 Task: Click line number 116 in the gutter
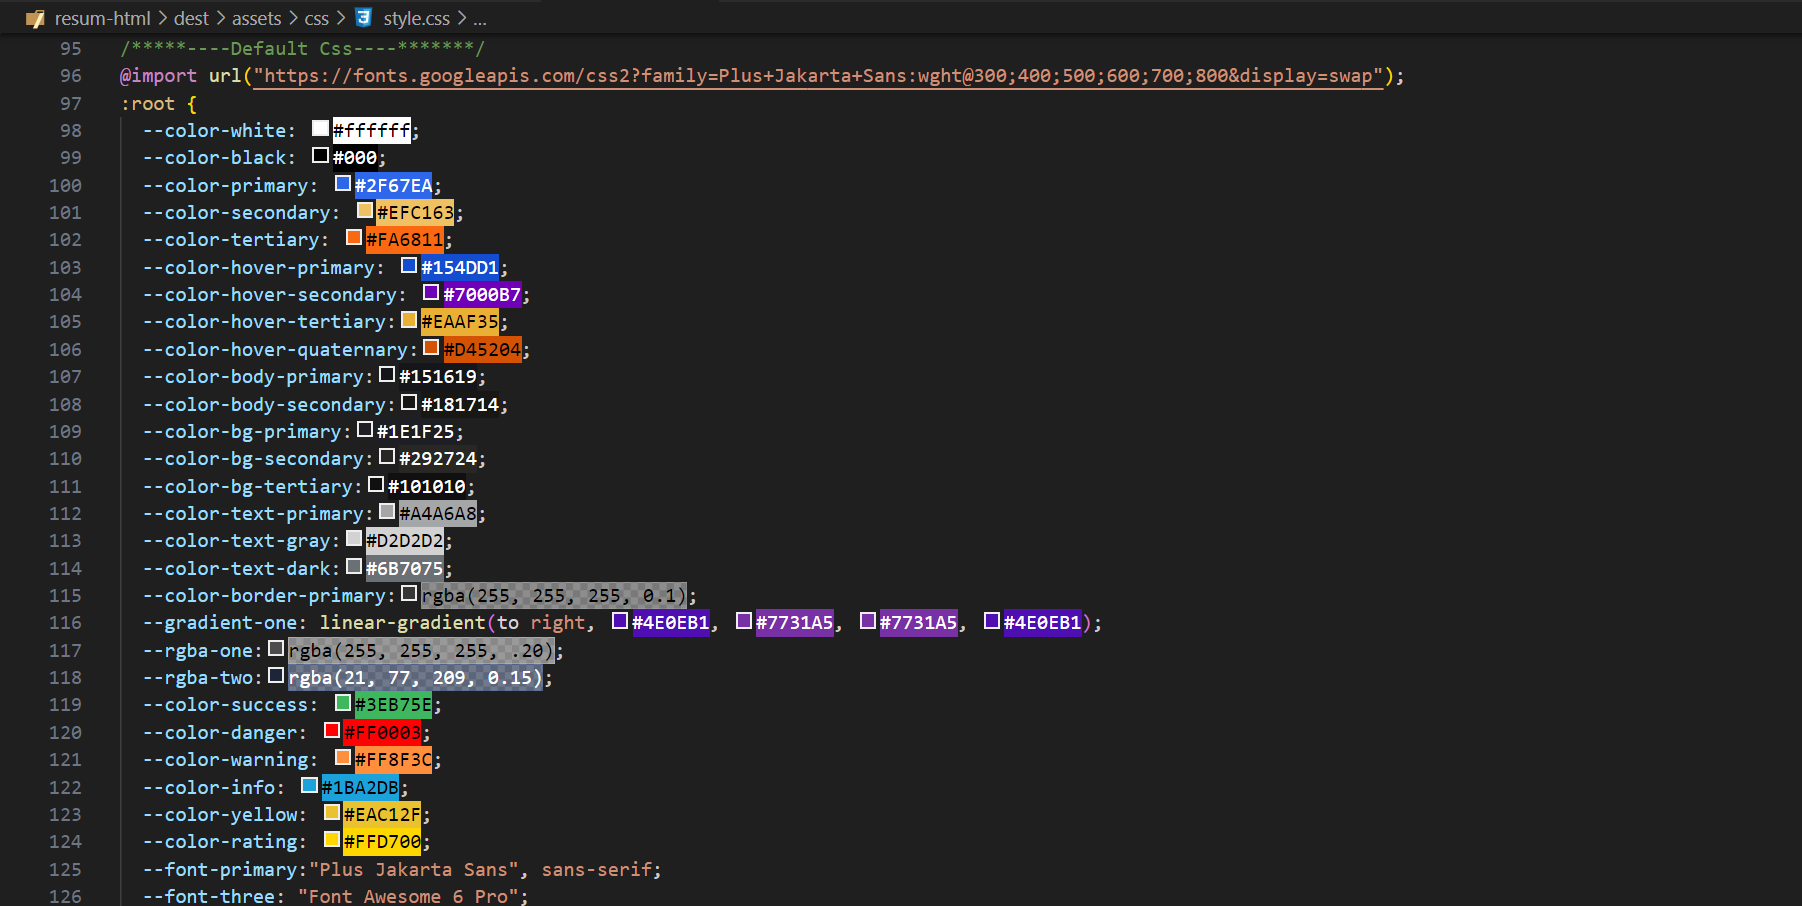65,623
